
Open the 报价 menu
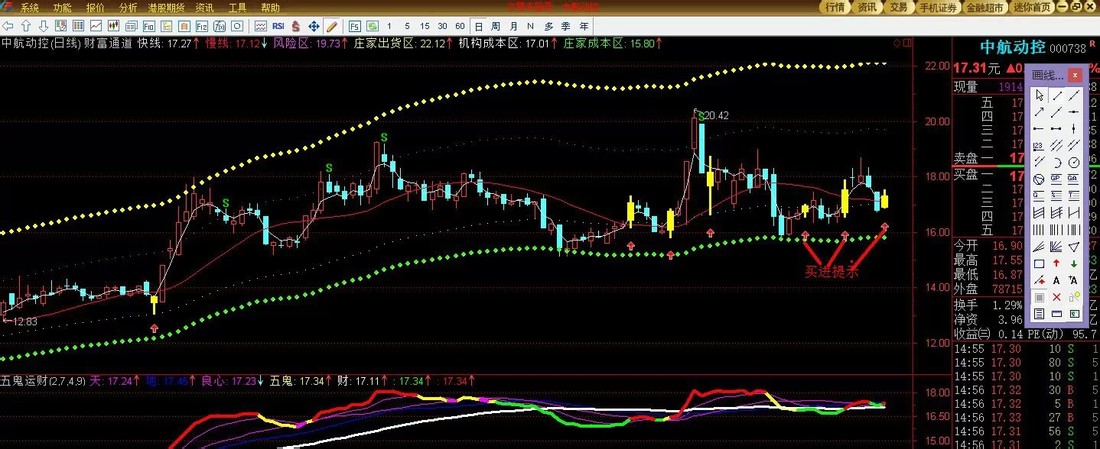coord(95,8)
